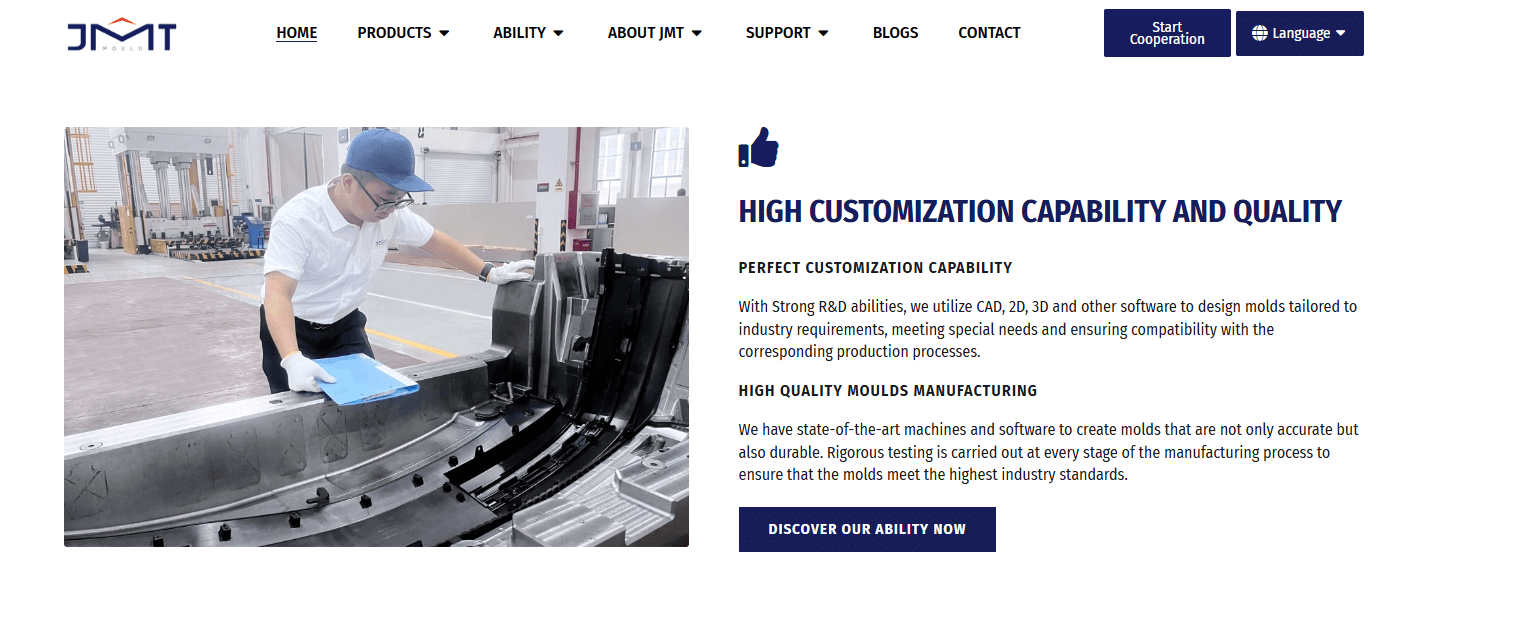This screenshot has width=1532, height=620.
Task: Select the Ability menu label
Action: pyautogui.click(x=519, y=33)
